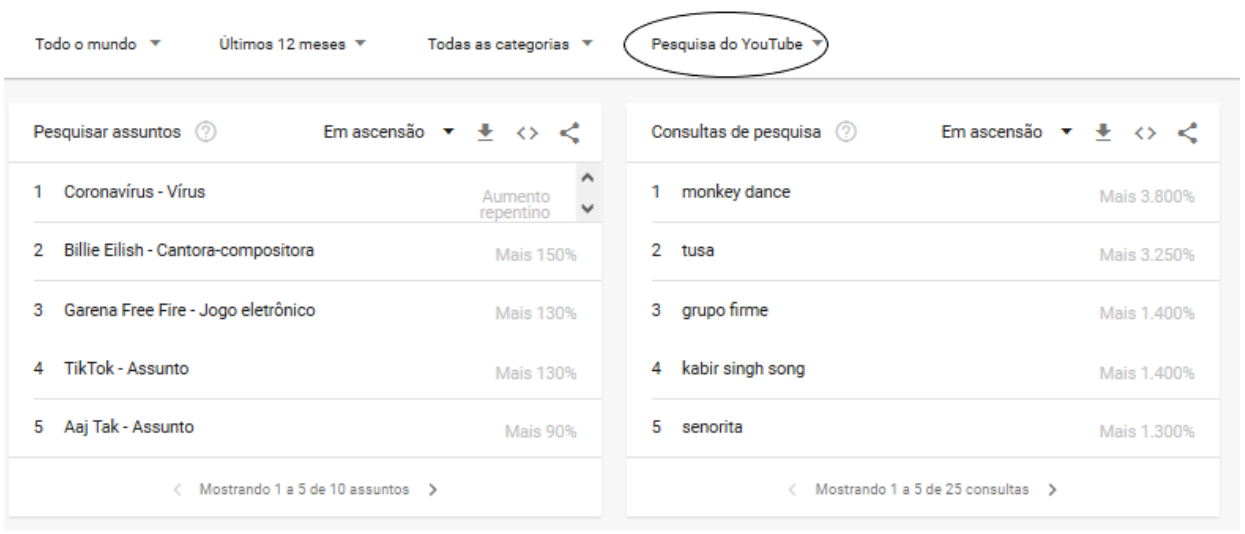Change the Em ascensão sort for assuntos
This screenshot has width=1245, height=534.
point(388,133)
